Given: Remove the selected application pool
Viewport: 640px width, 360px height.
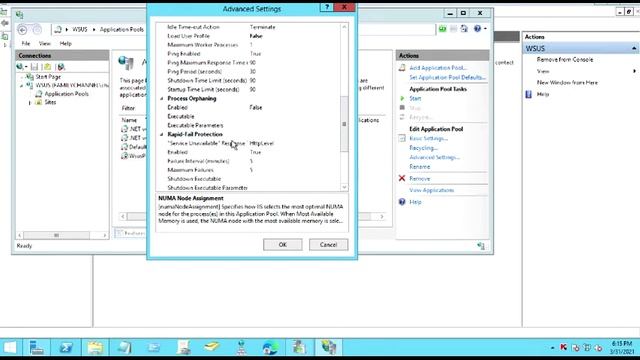Looking at the screenshot, I should (420, 179).
